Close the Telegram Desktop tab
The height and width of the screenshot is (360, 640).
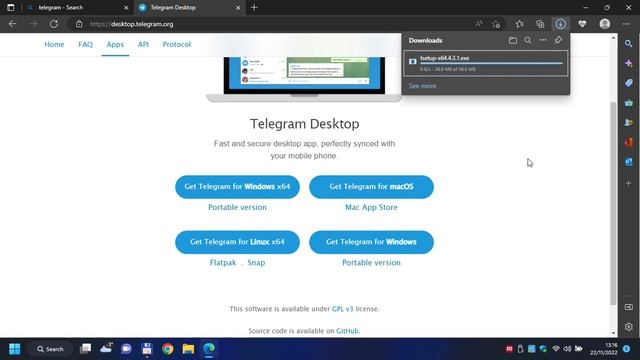coord(238,7)
